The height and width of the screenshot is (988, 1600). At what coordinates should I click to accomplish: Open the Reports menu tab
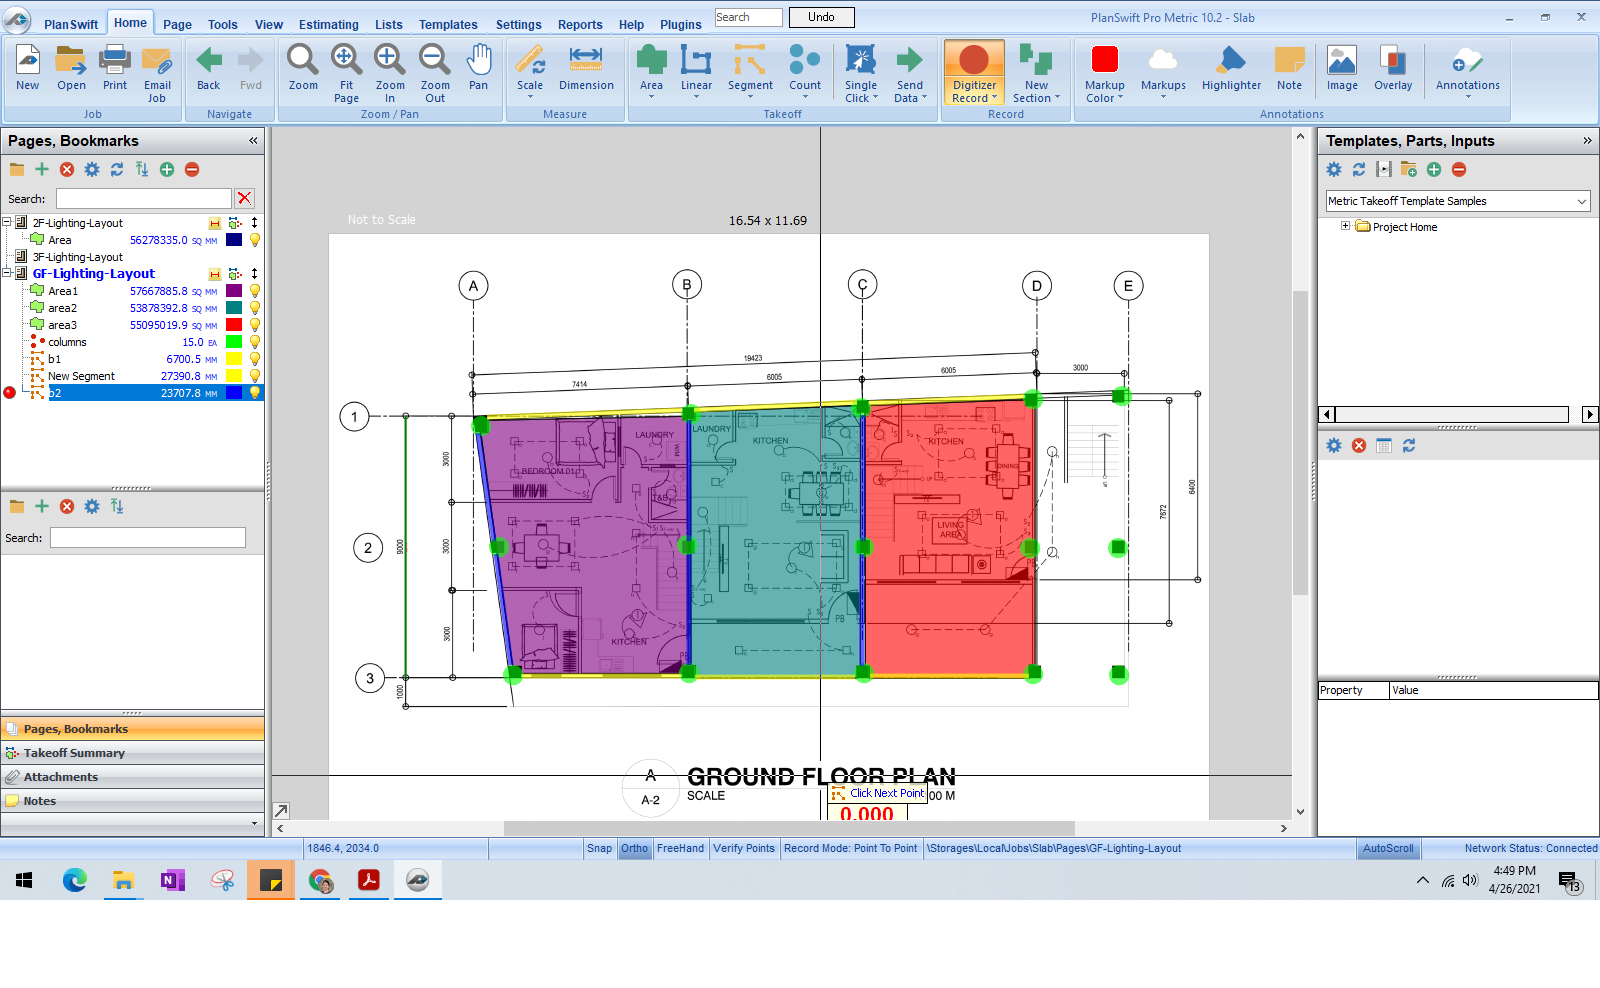pos(580,24)
